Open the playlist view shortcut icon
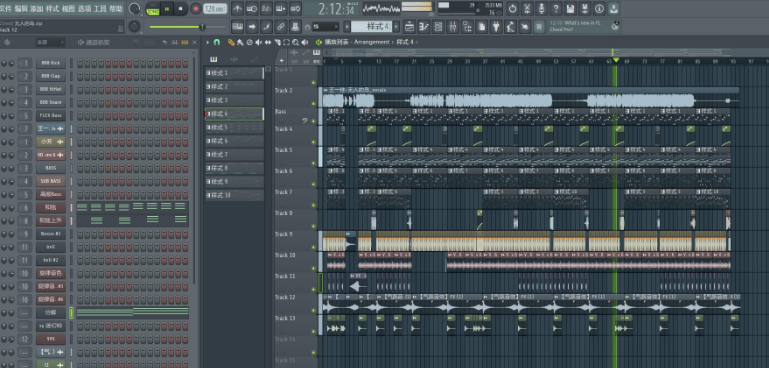 409,26
